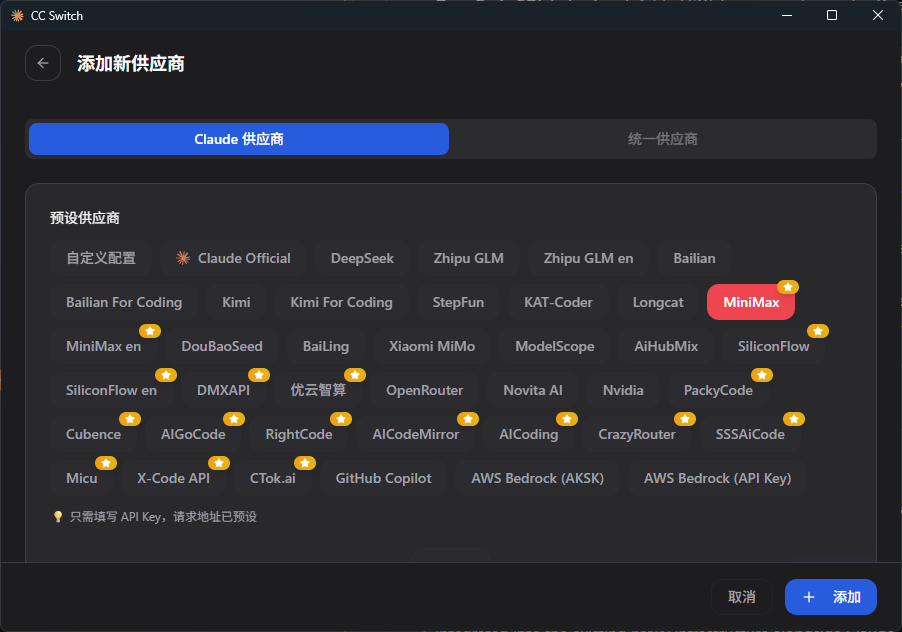Click the star badge on SiliconFlow
This screenshot has height=632, width=902.
[x=818, y=331]
